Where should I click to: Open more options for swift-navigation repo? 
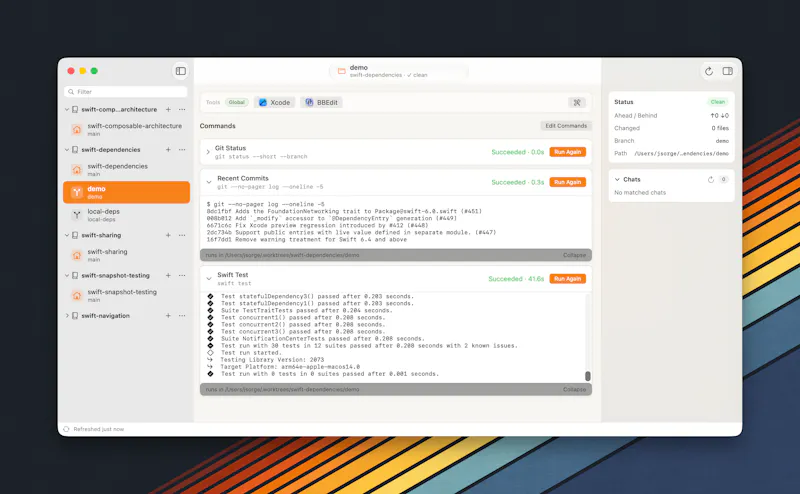(x=182, y=316)
